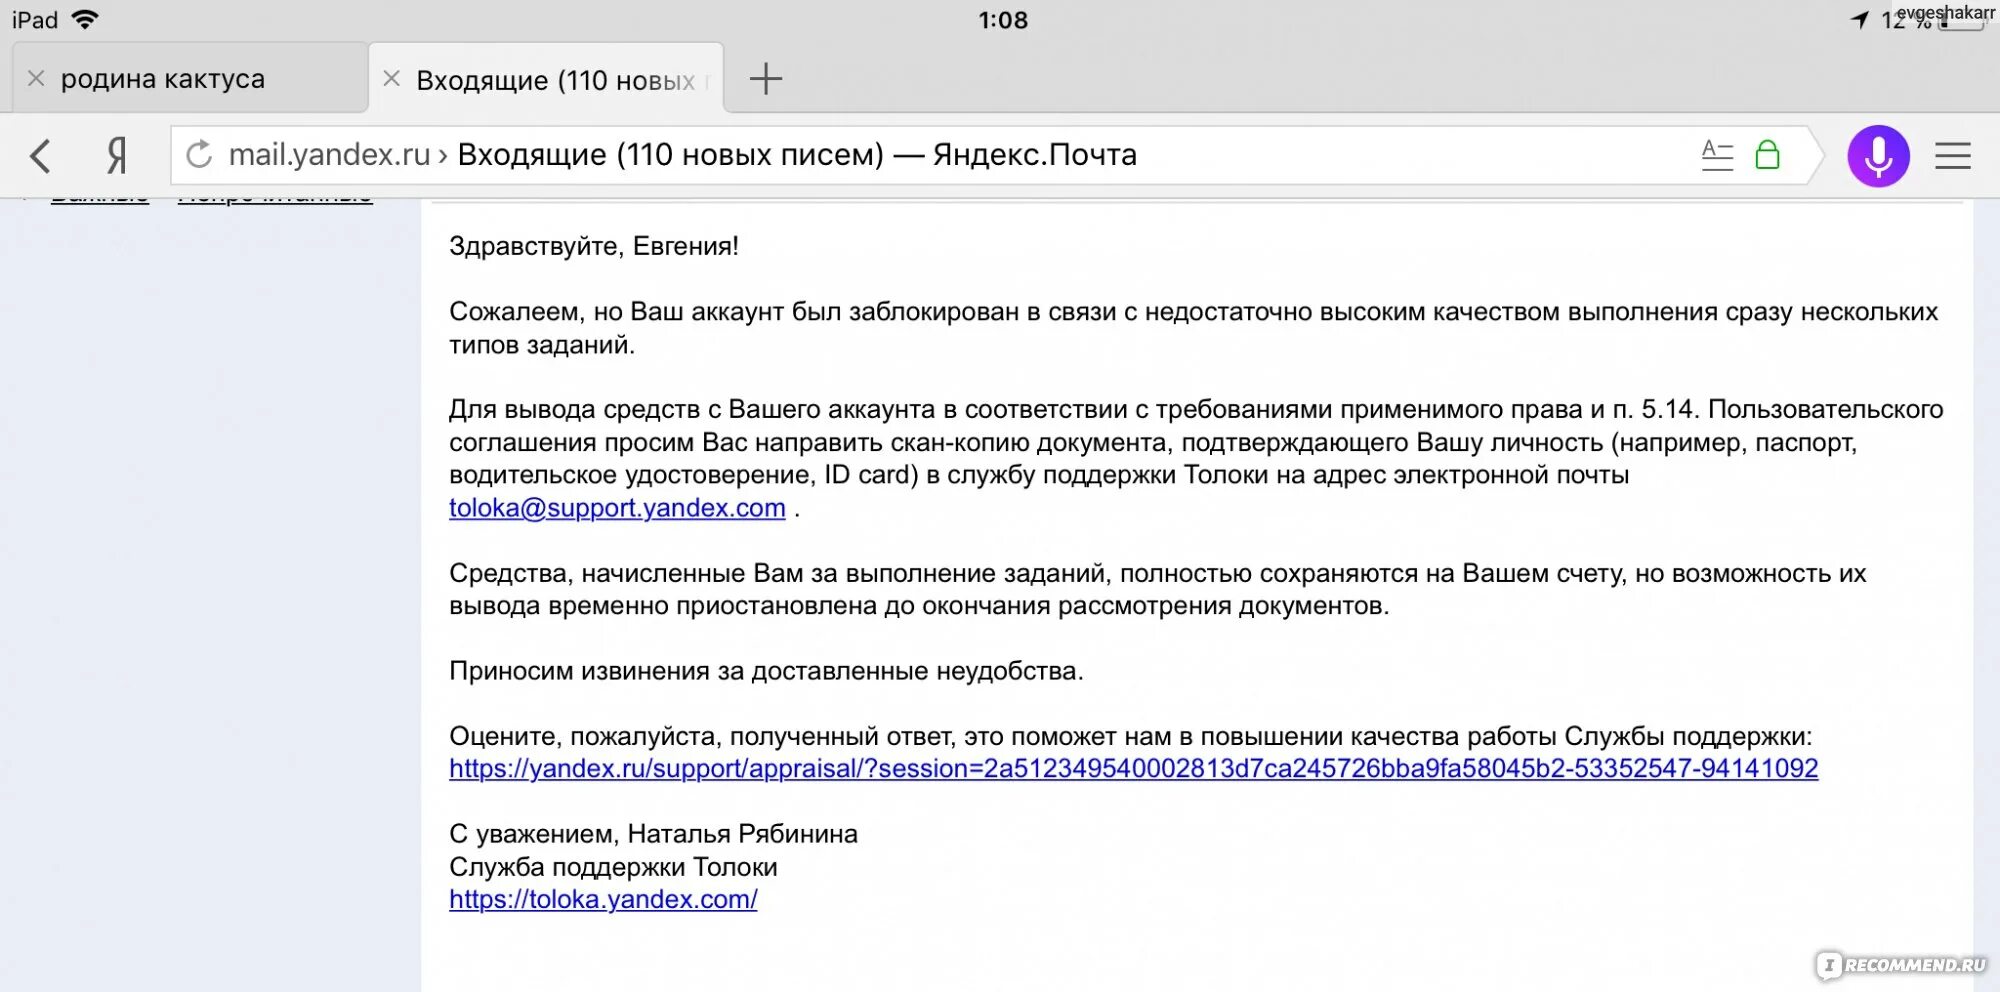
Task: Tap the Wi-Fi status icon
Action: click(x=86, y=19)
